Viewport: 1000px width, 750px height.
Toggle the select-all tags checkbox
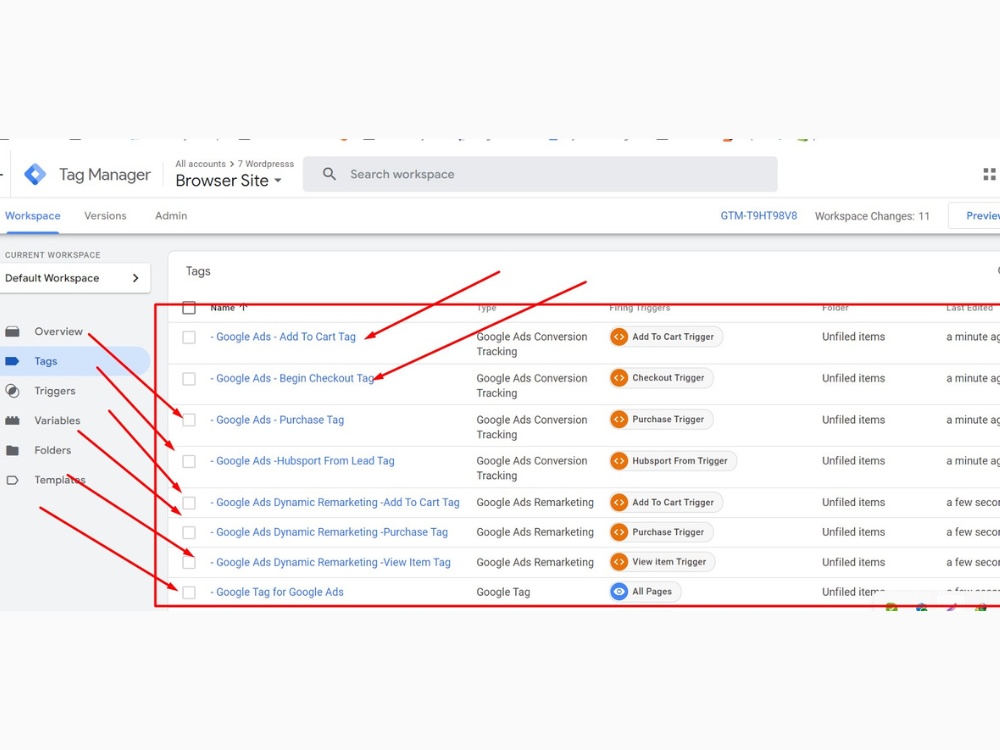click(x=189, y=308)
